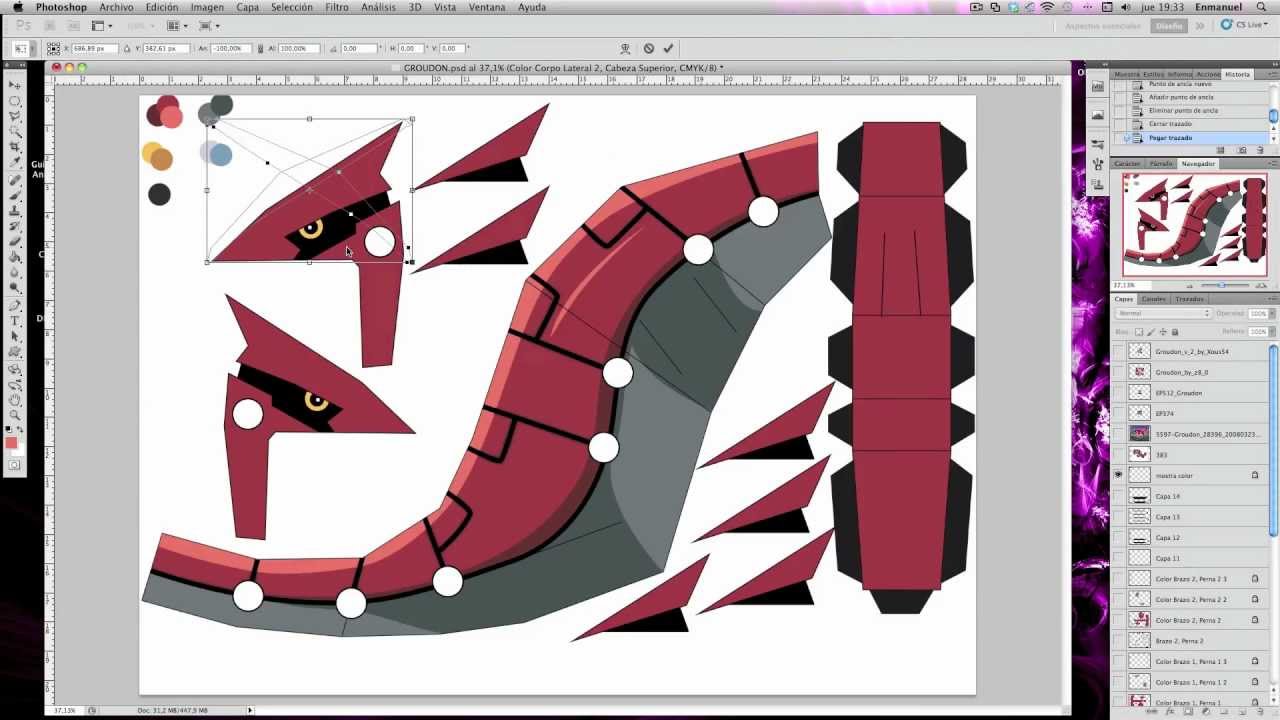Select the Elliptical Marquee tool
Image resolution: width=1280 pixels, height=720 pixels.
tap(15, 101)
